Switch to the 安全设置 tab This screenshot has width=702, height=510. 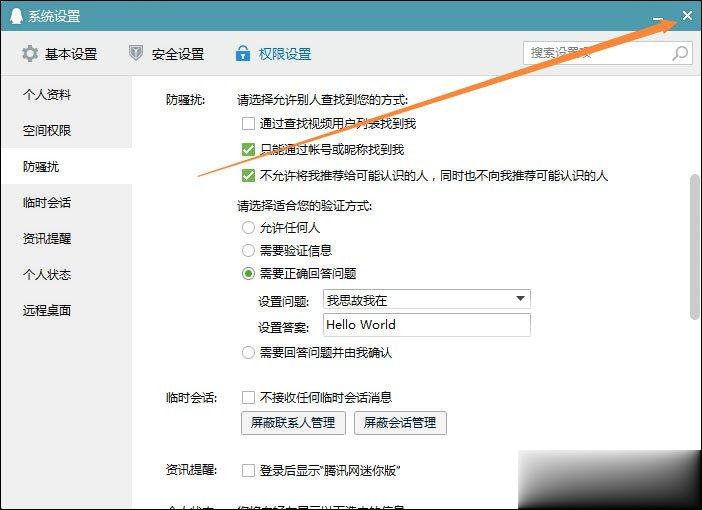pos(166,54)
